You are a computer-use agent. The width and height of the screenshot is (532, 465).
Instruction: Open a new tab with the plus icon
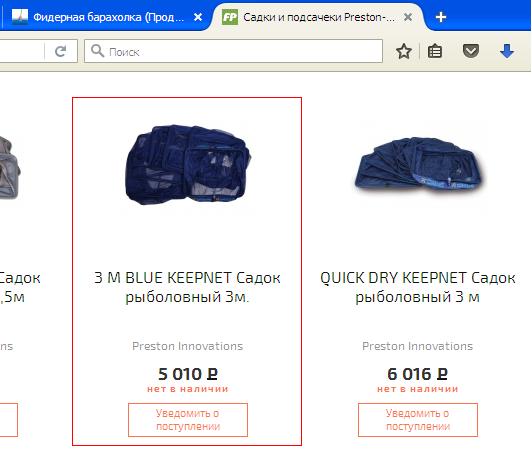441,17
